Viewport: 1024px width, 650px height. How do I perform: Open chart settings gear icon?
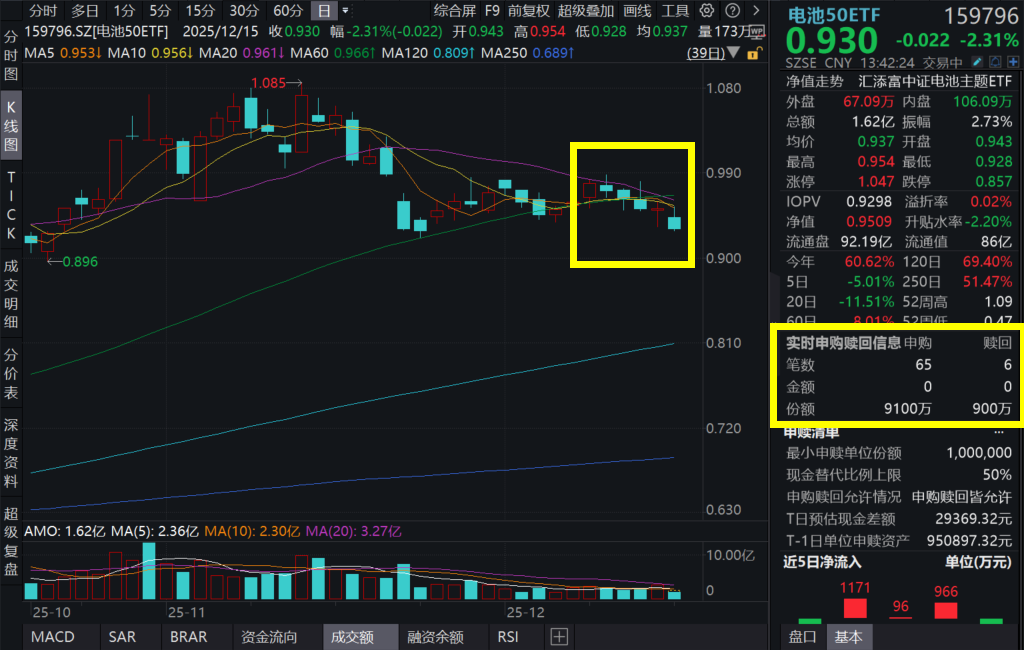click(708, 11)
